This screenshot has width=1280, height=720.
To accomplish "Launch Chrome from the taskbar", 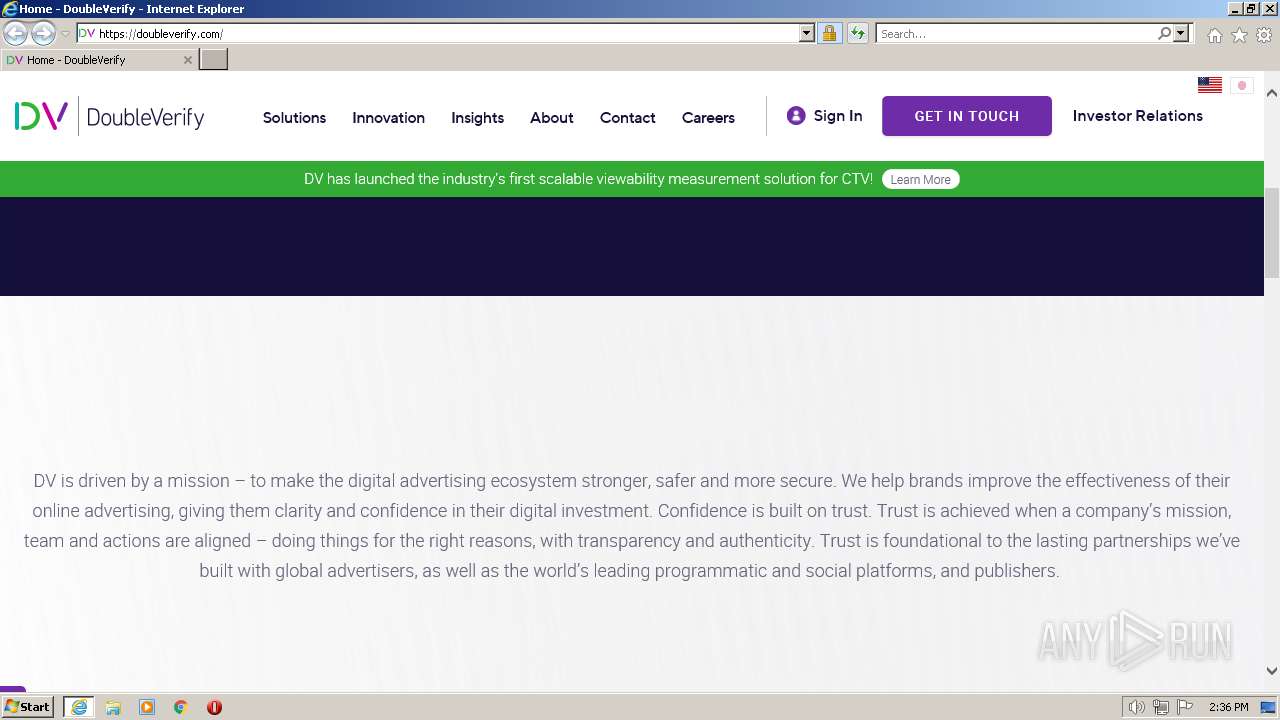I will pyautogui.click(x=181, y=707).
